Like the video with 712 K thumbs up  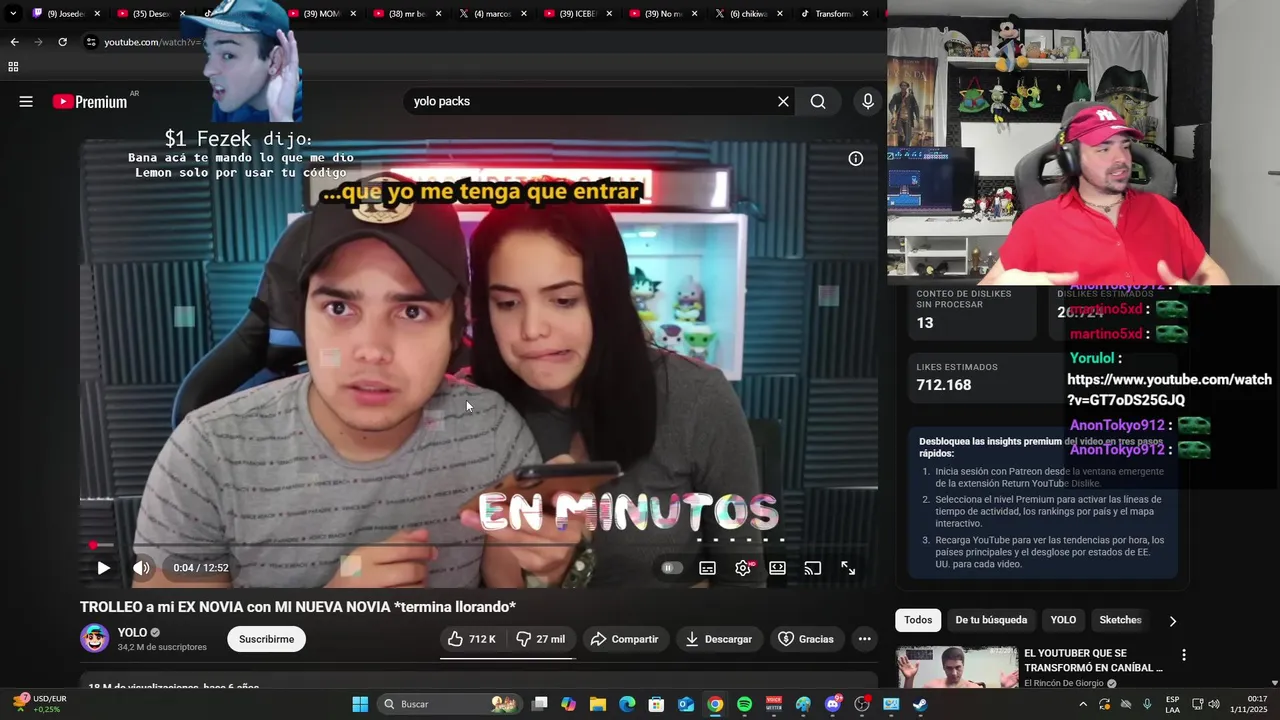472,639
